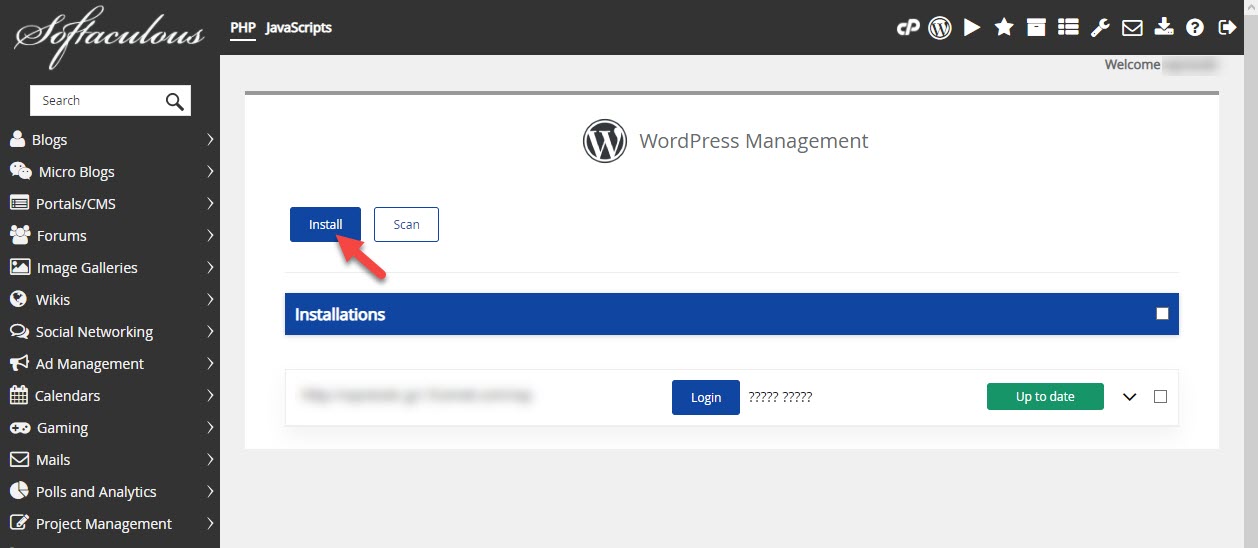Expand the Gaming category arrow

[210, 427]
